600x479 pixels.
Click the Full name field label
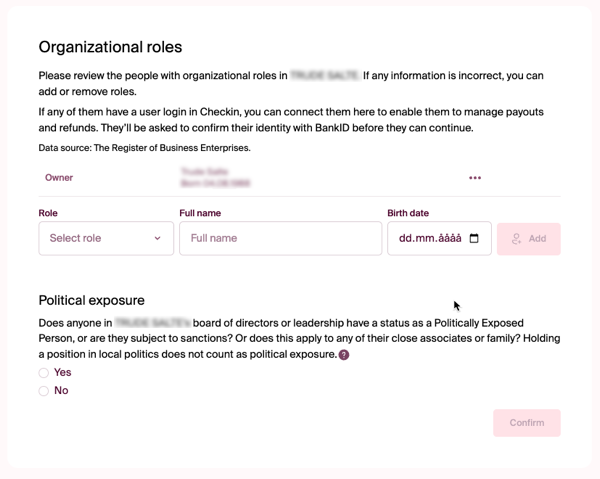pyautogui.click(x=200, y=213)
